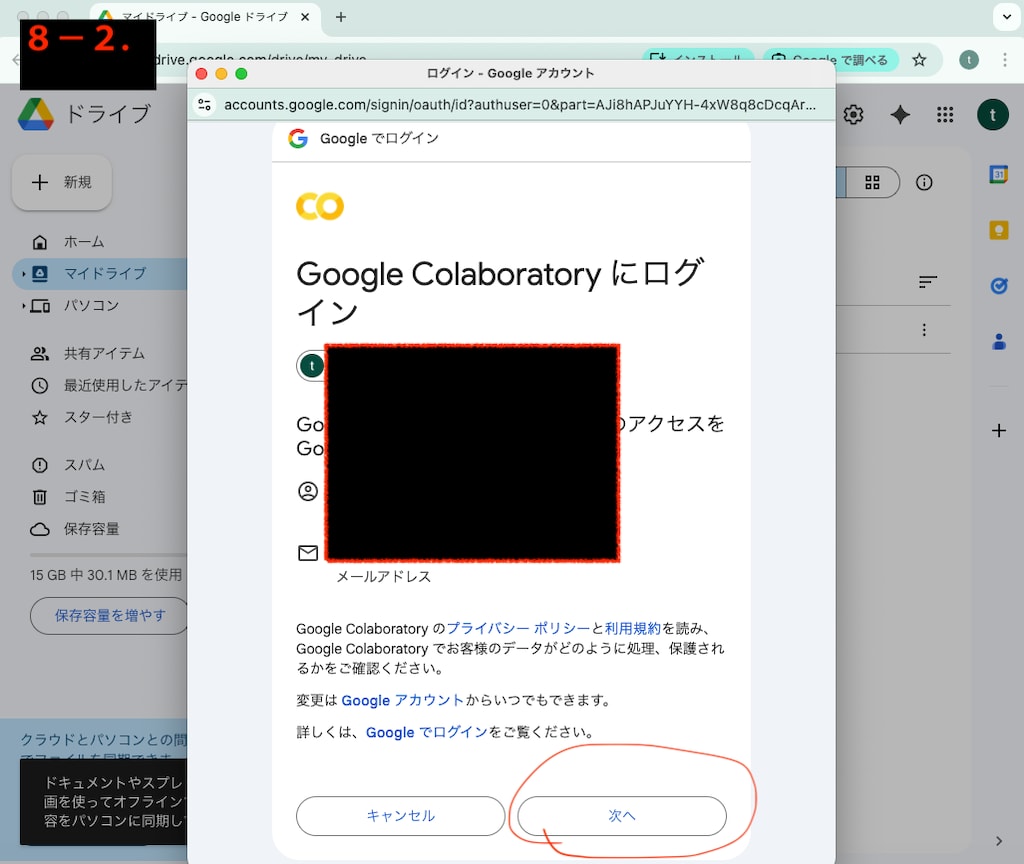Open Drive settings via the gear icon
The height and width of the screenshot is (864, 1024).
[853, 114]
